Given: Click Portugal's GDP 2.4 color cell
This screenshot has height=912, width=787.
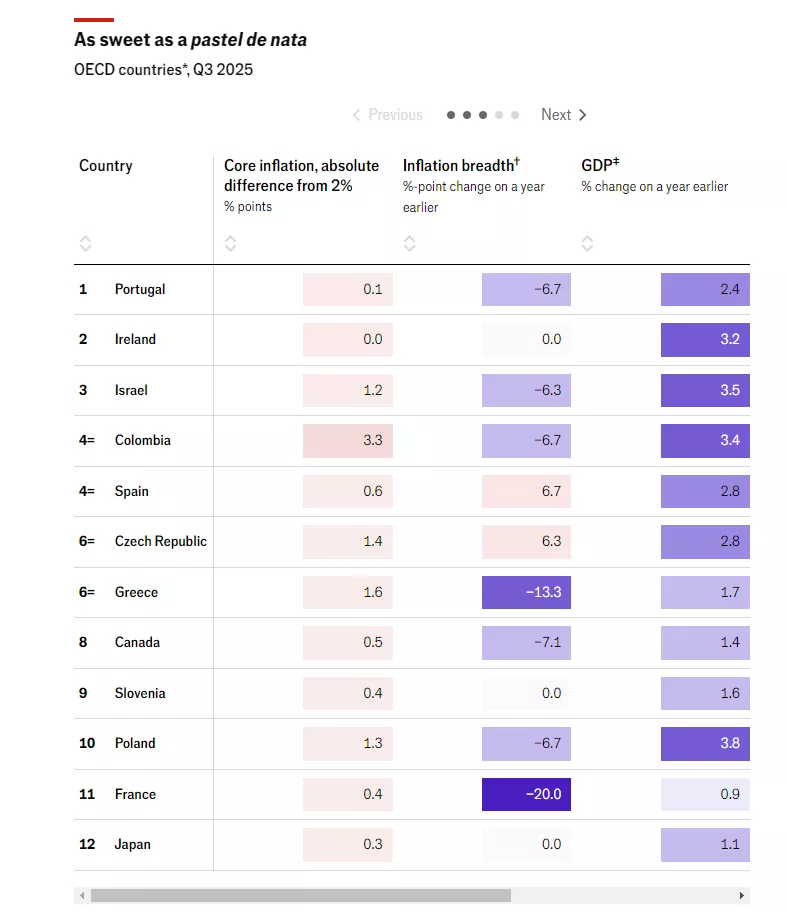Looking at the screenshot, I should click(705, 289).
